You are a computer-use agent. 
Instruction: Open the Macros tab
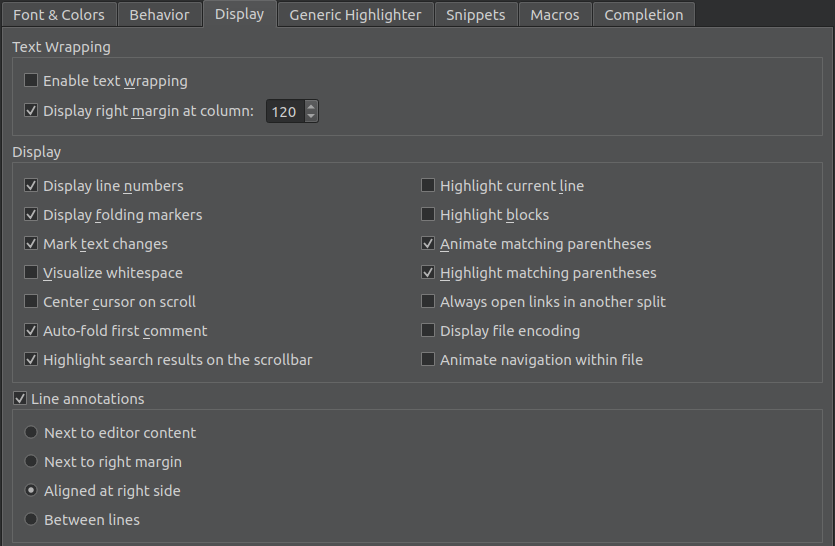coord(555,15)
